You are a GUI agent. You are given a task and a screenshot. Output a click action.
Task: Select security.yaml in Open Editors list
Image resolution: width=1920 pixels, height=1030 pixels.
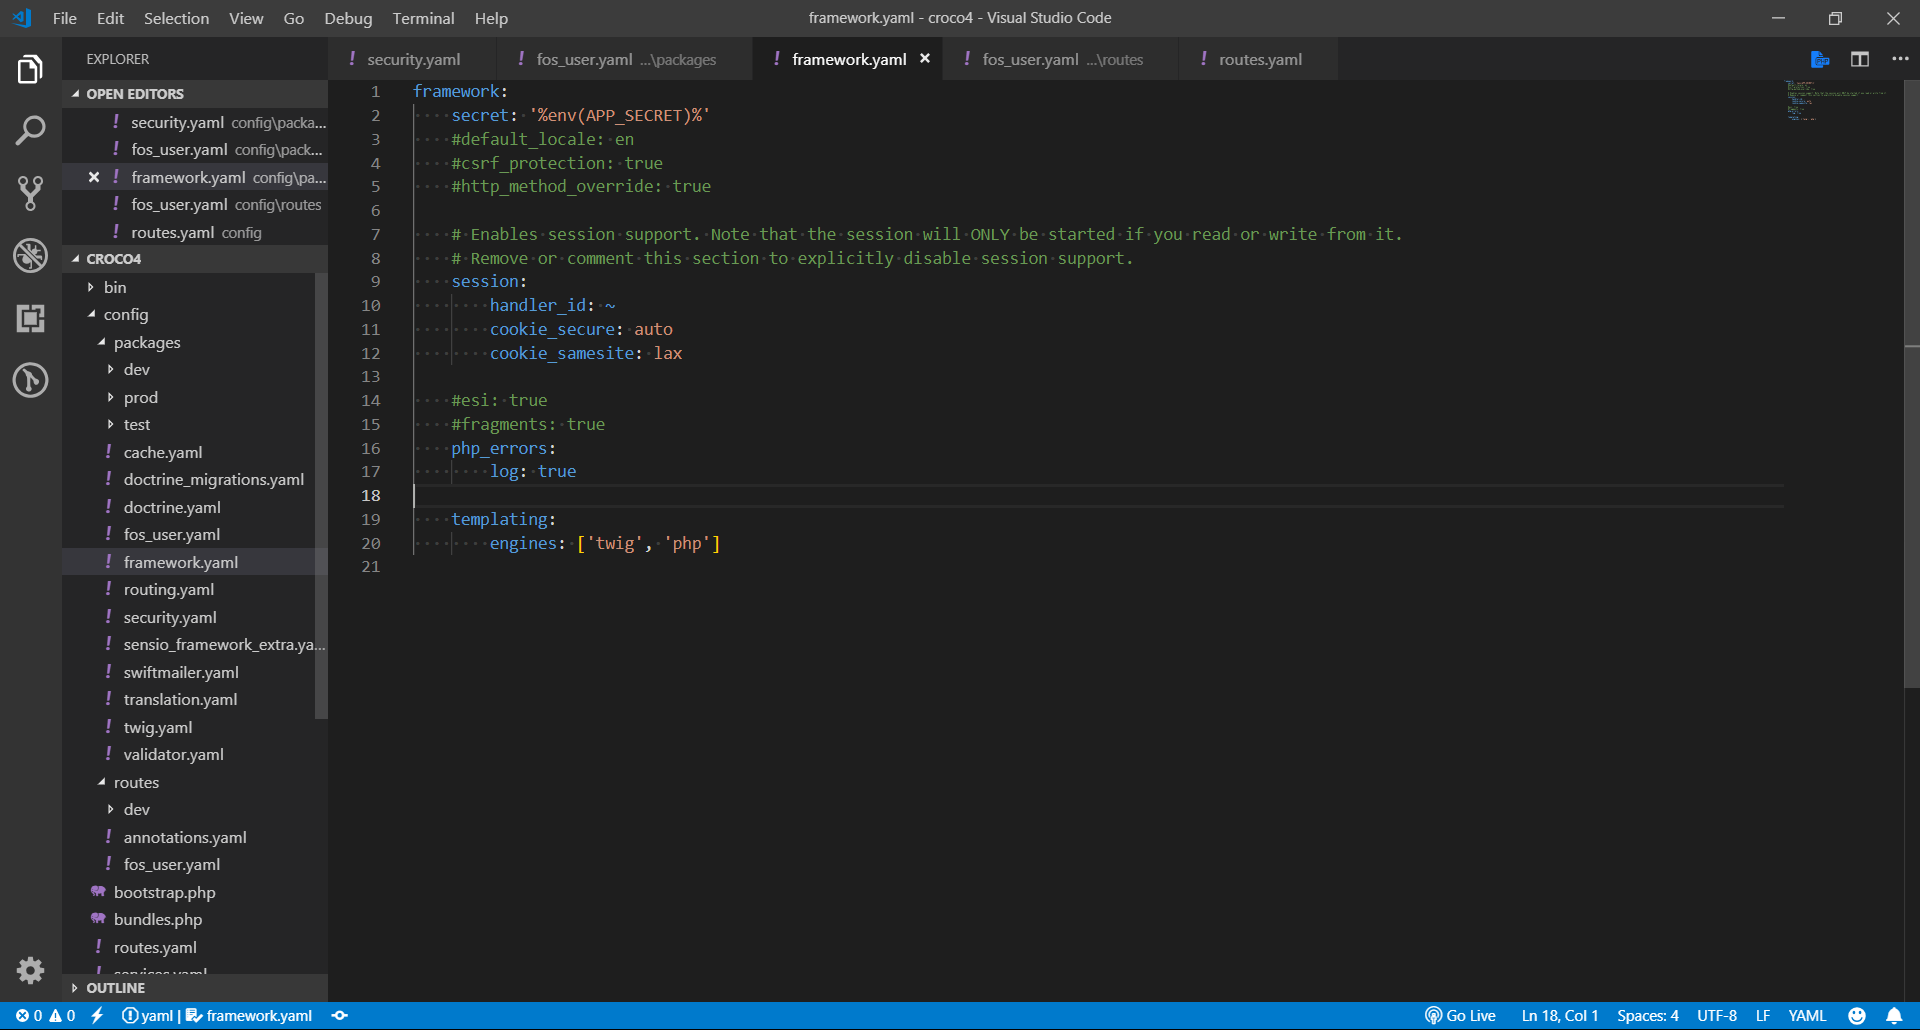(x=195, y=122)
